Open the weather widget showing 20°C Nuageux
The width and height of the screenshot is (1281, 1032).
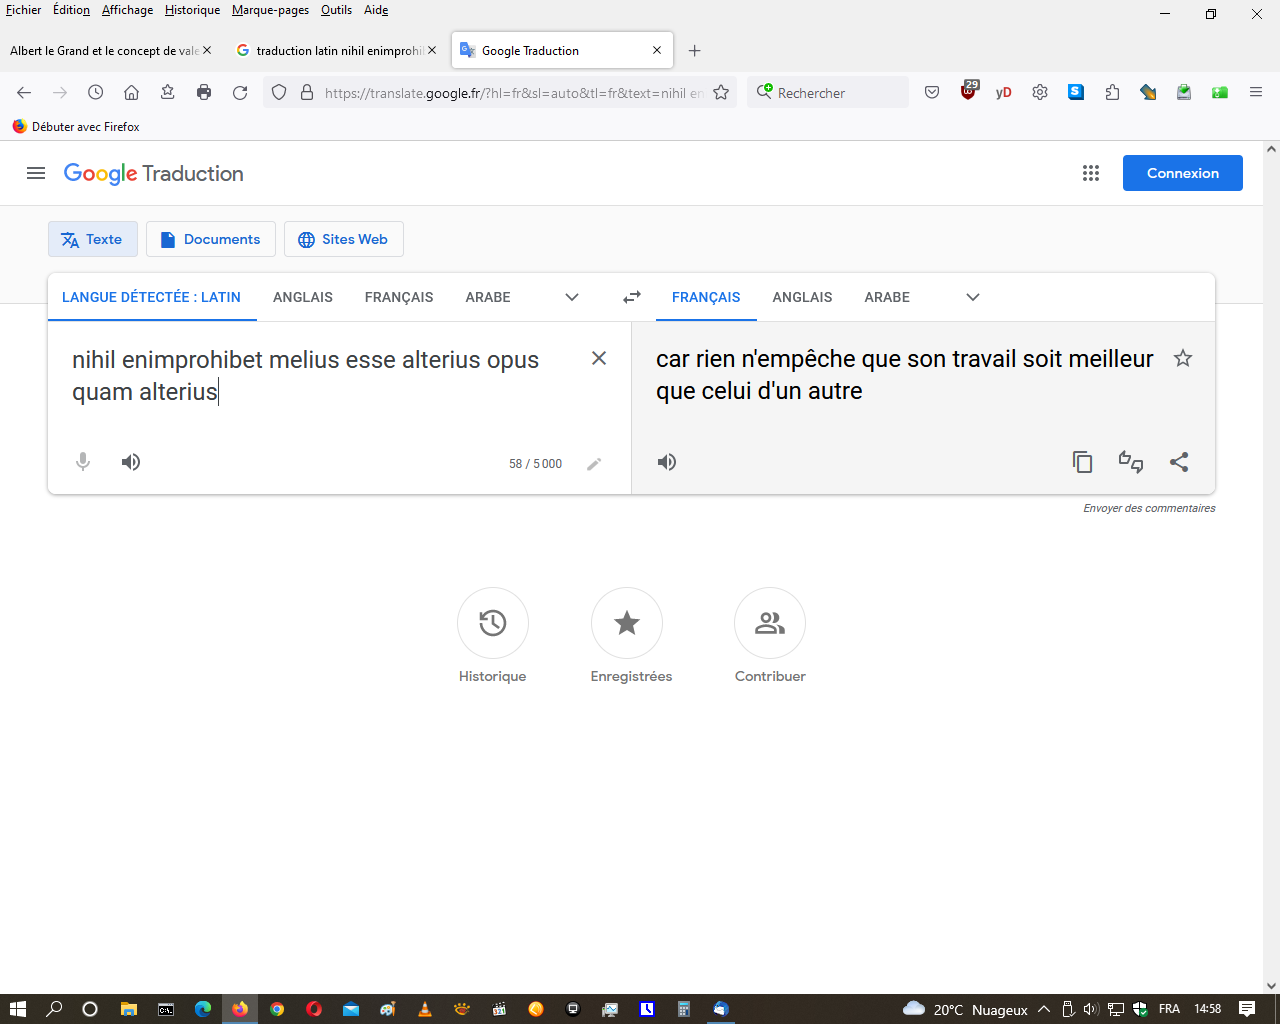coord(965,1009)
